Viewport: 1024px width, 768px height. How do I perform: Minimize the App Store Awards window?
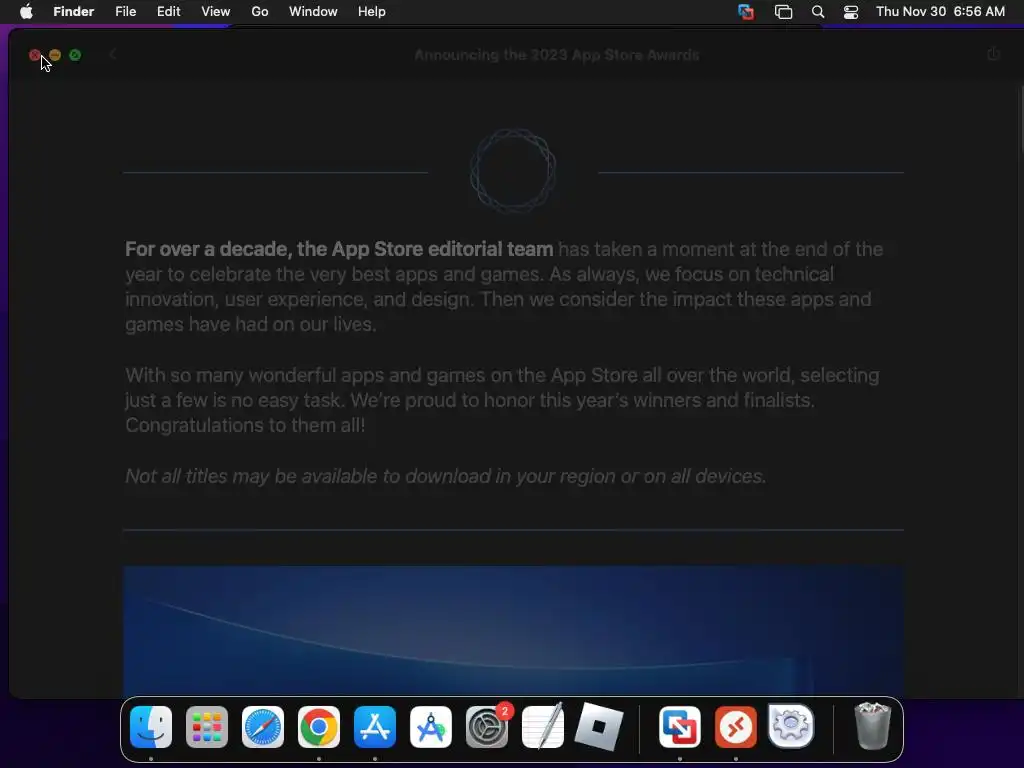(x=55, y=56)
